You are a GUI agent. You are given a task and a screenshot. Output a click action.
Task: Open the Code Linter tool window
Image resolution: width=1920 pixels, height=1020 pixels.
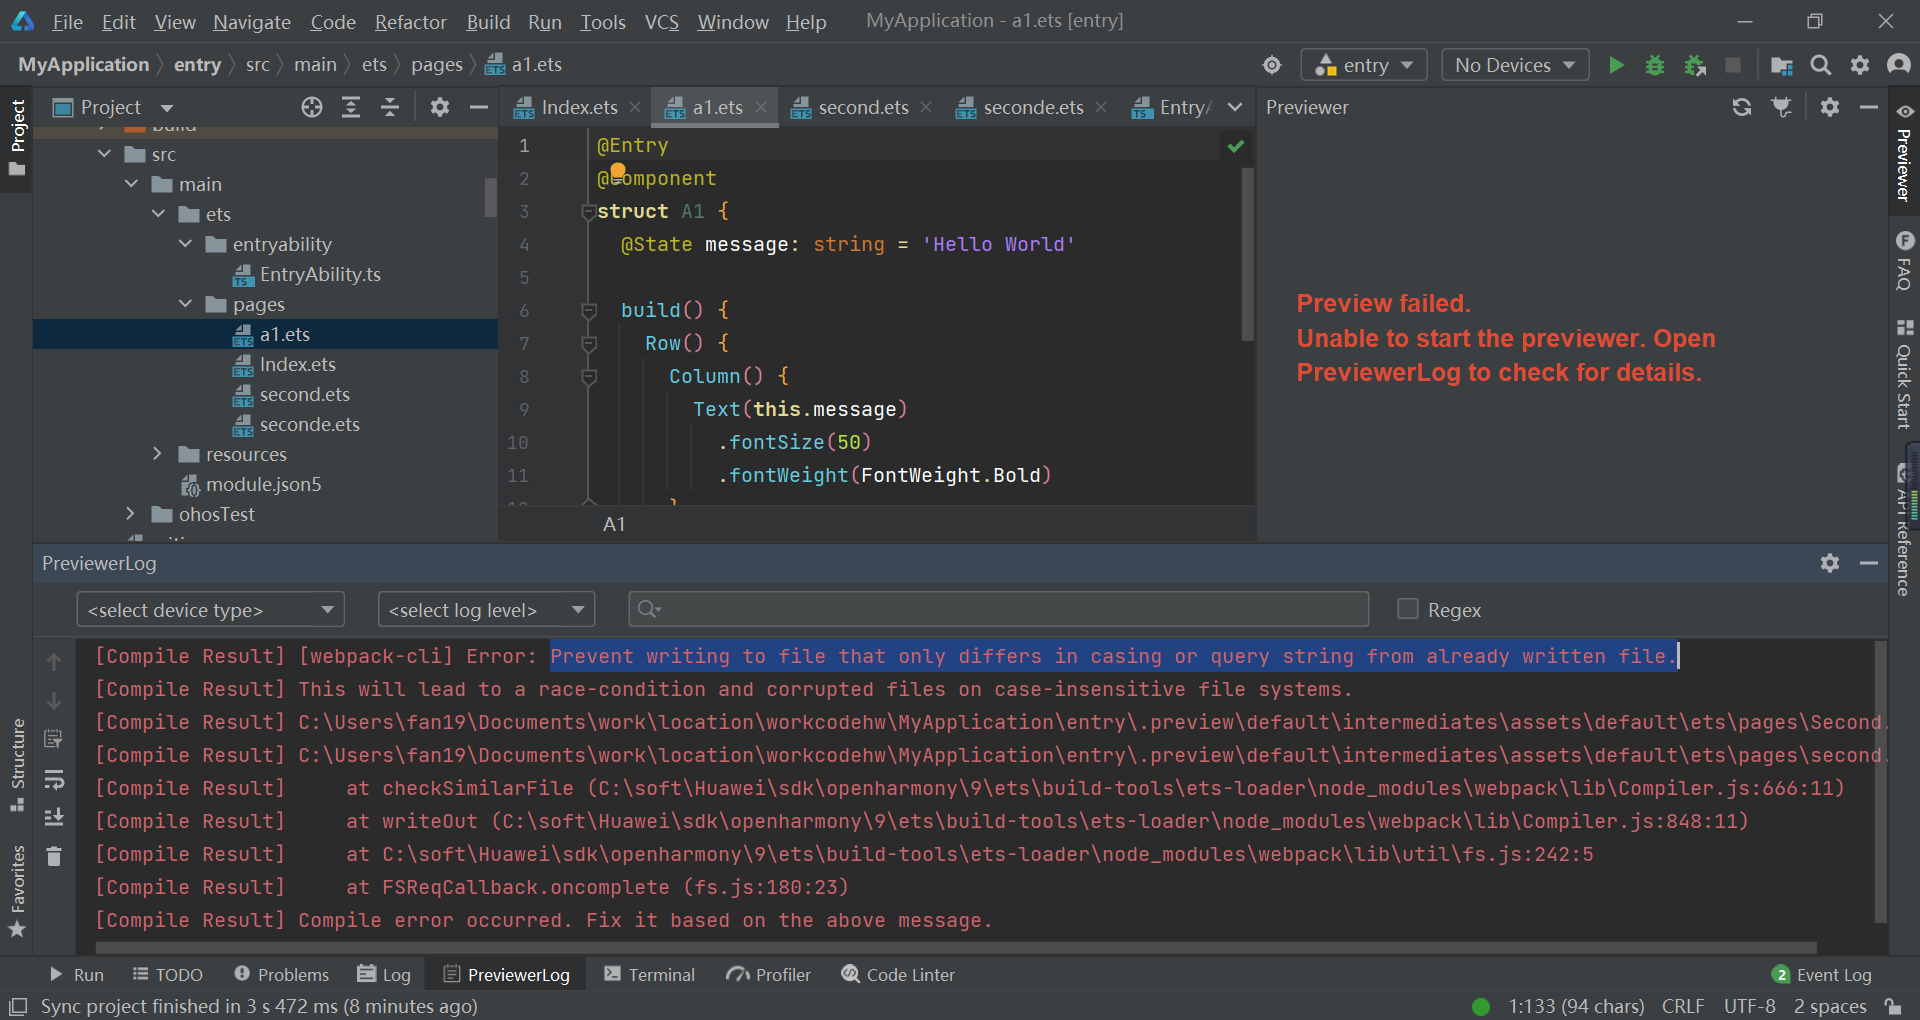(898, 974)
